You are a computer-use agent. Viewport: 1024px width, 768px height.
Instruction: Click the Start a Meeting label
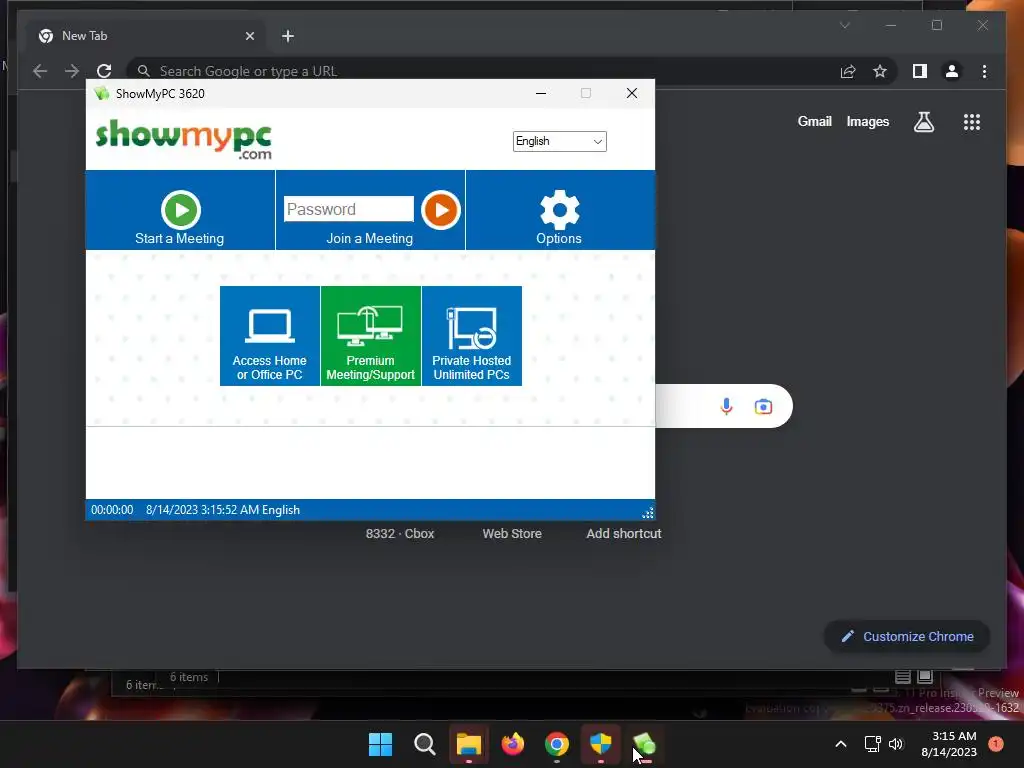click(180, 238)
